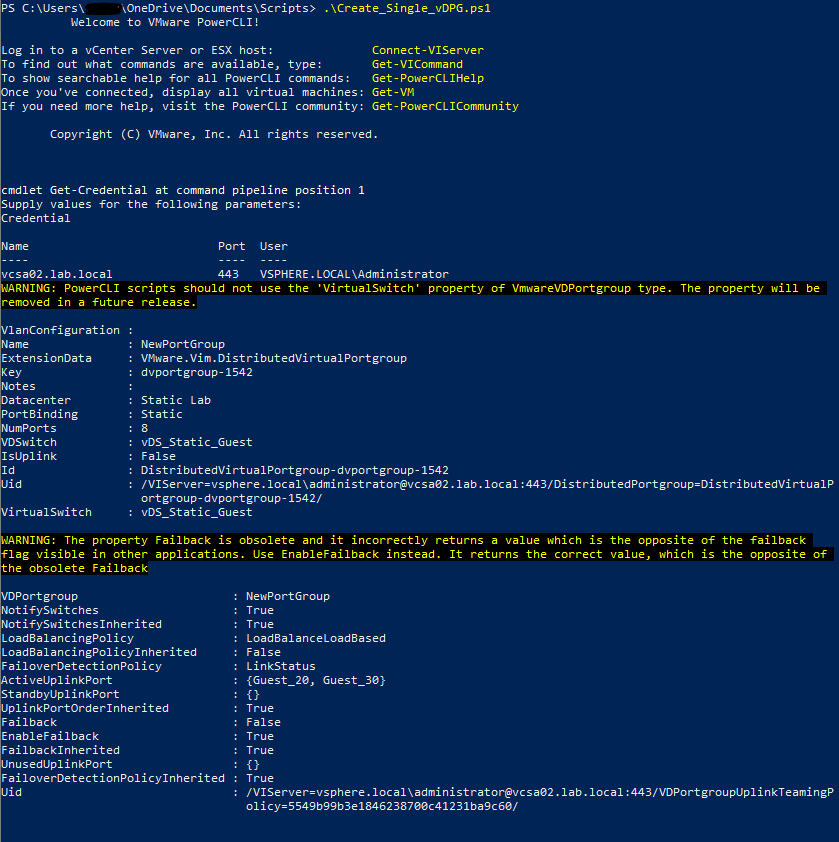Click the Create_Single_vDPG.ps1 script name
The width and height of the screenshot is (839, 842).
pyautogui.click(x=414, y=8)
